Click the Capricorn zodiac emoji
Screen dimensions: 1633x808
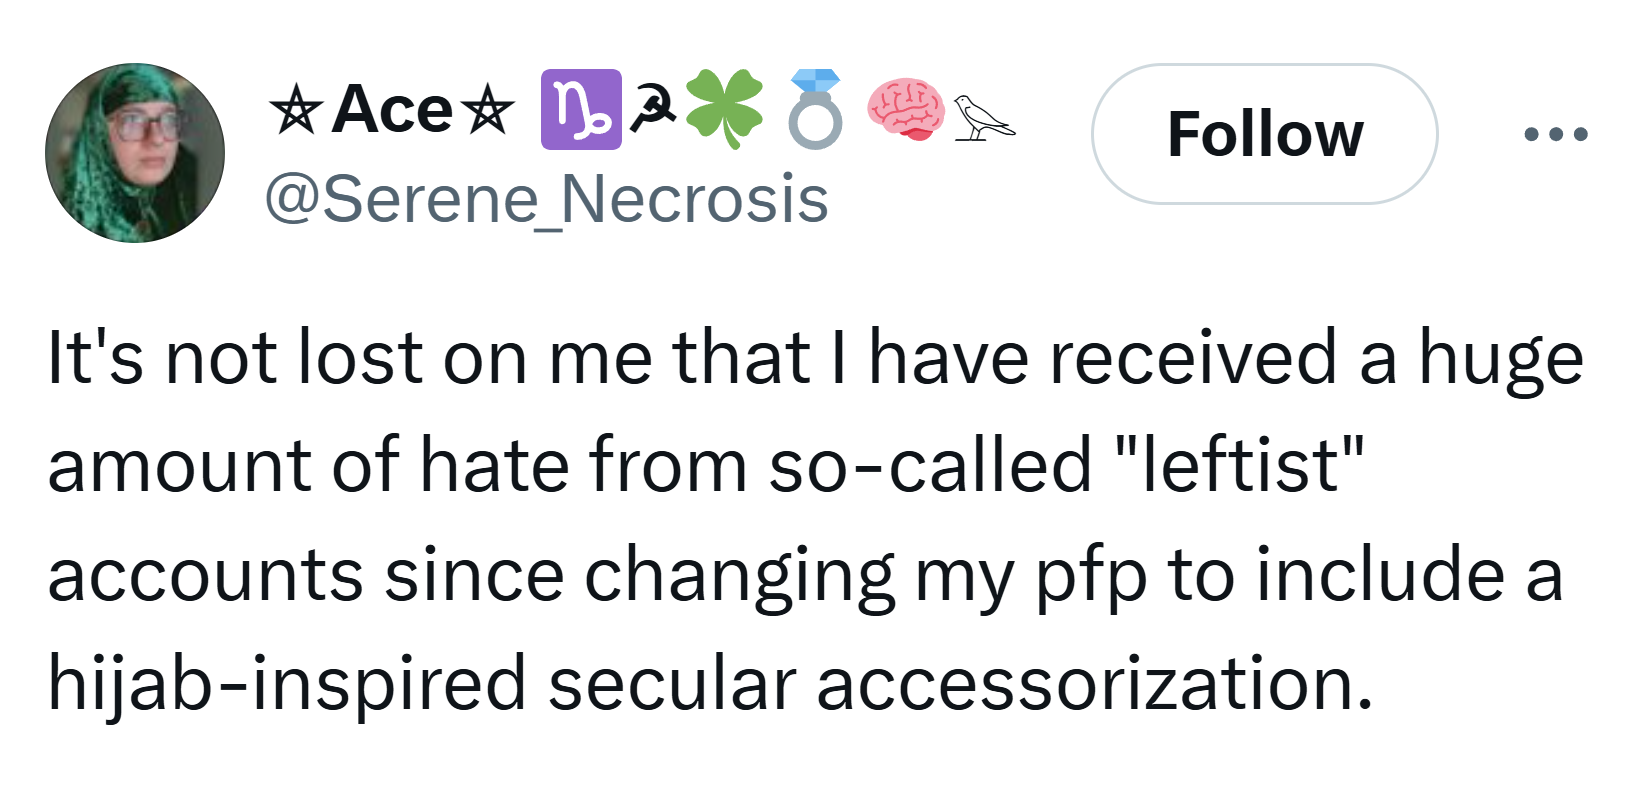tap(581, 110)
